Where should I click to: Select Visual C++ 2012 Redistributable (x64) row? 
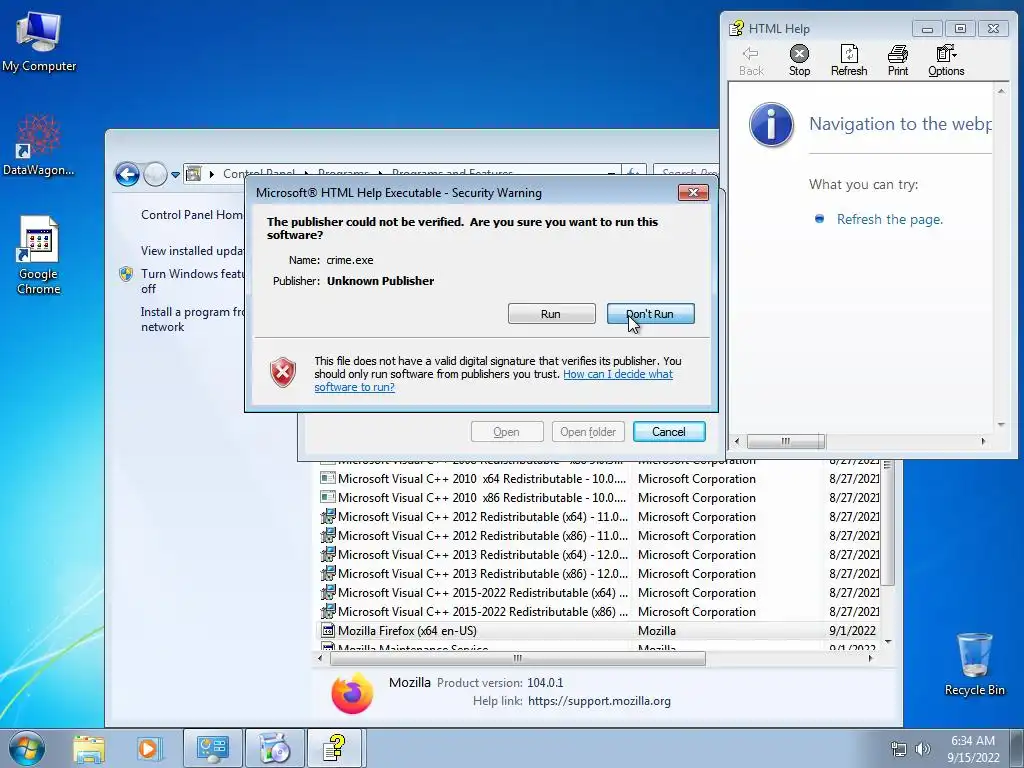tap(598, 517)
